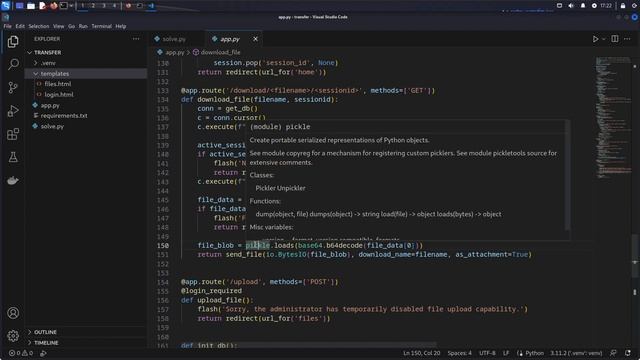This screenshot has width=640, height=360.
Task: Click the lock screen icon in panel
Action: point(623,6)
